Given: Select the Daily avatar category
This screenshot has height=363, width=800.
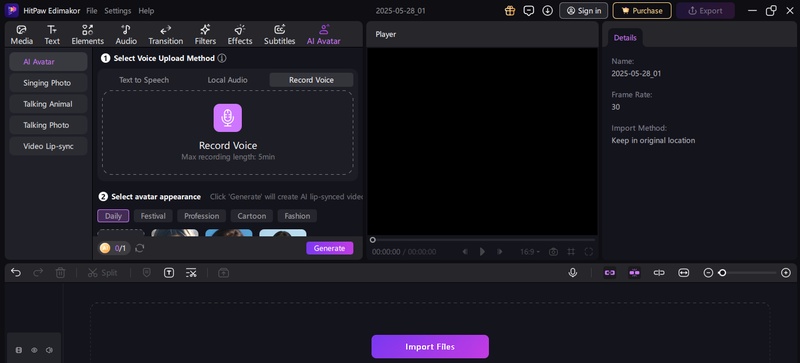Looking at the screenshot, I should pyautogui.click(x=113, y=216).
